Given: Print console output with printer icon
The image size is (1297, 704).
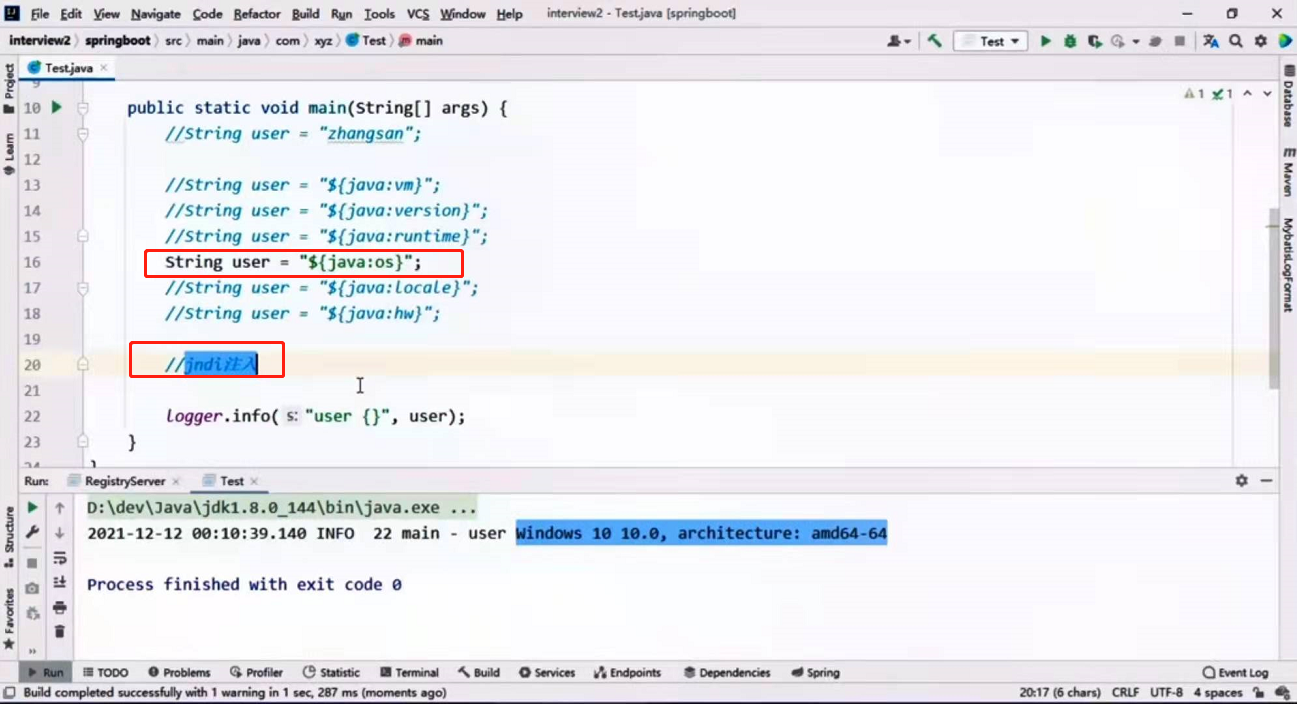Looking at the screenshot, I should pyautogui.click(x=60, y=607).
